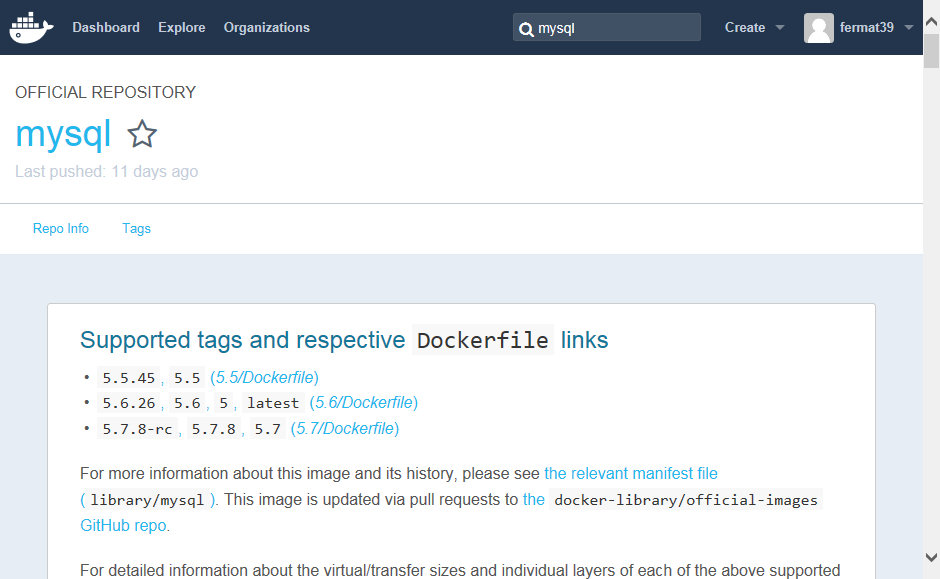Image resolution: width=940 pixels, height=579 pixels.
Task: Follow the relevant manifest file link
Action: point(631,474)
